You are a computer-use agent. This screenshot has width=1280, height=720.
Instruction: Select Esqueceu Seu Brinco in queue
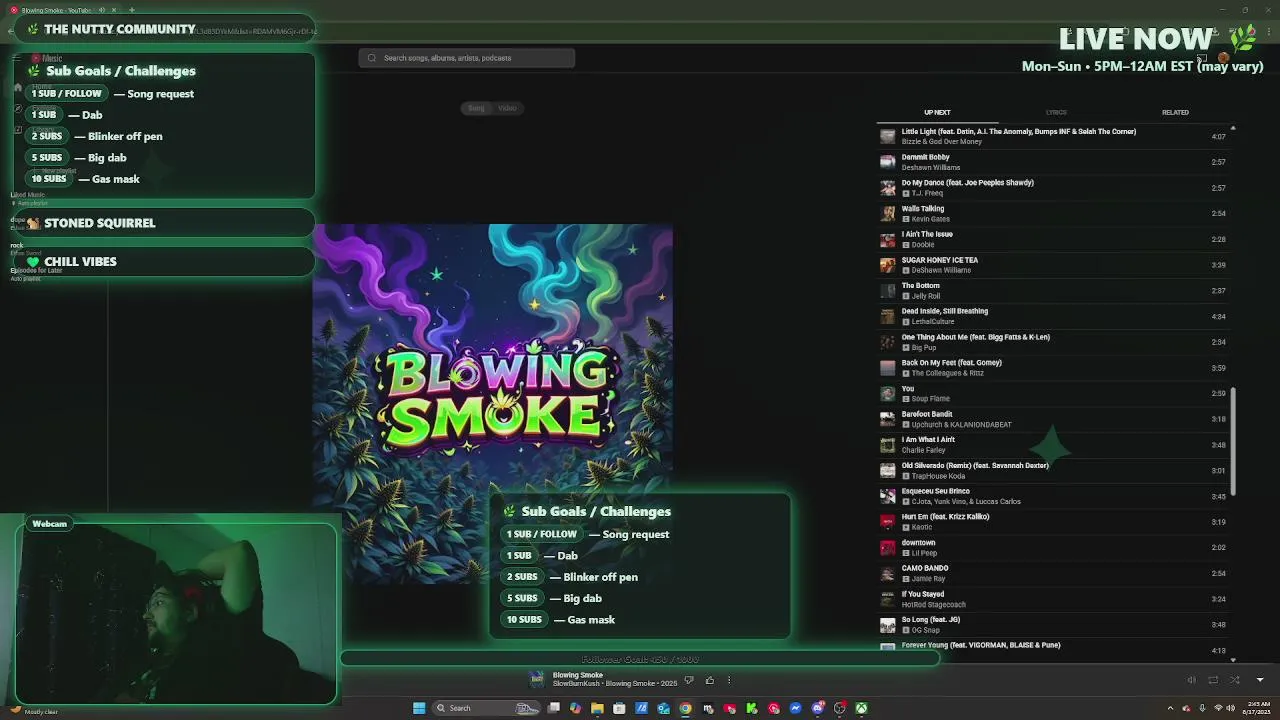[x=1054, y=496]
